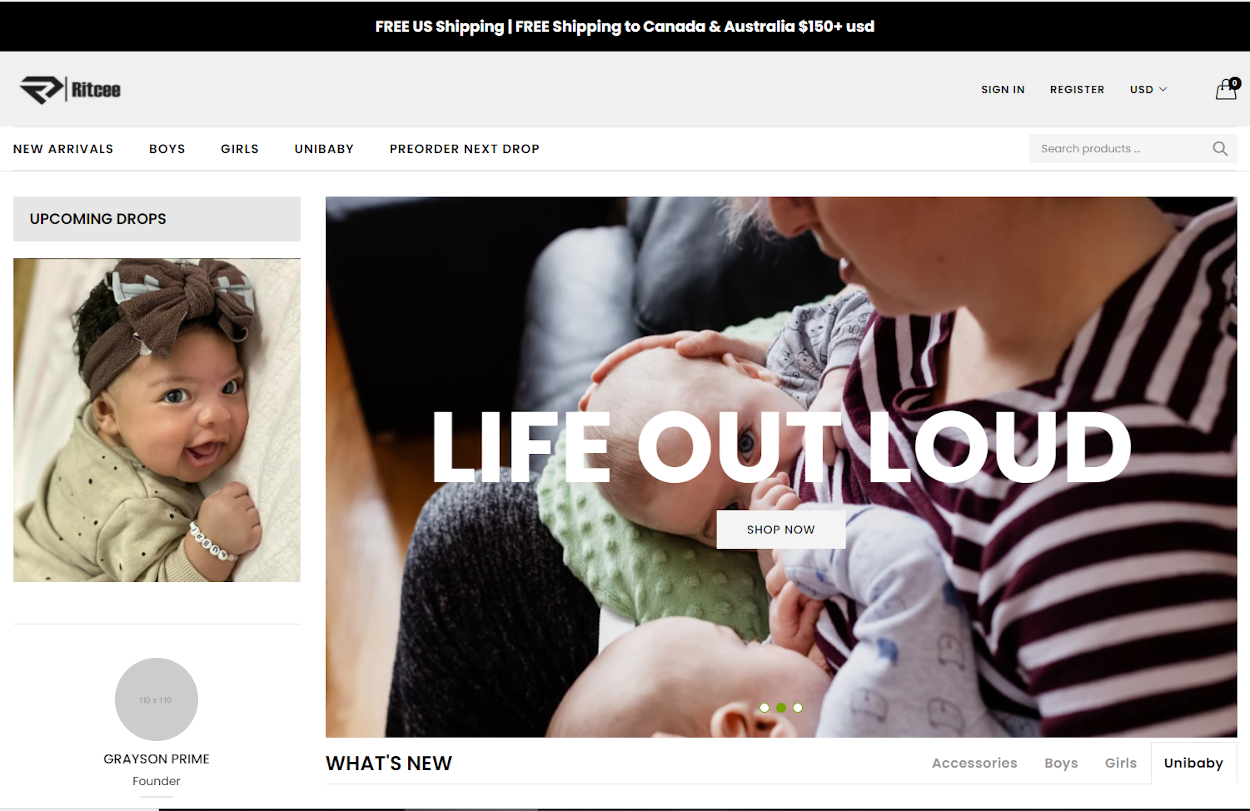This screenshot has height=811, width=1250.
Task: Click the Sign In link
Action: tap(1003, 90)
